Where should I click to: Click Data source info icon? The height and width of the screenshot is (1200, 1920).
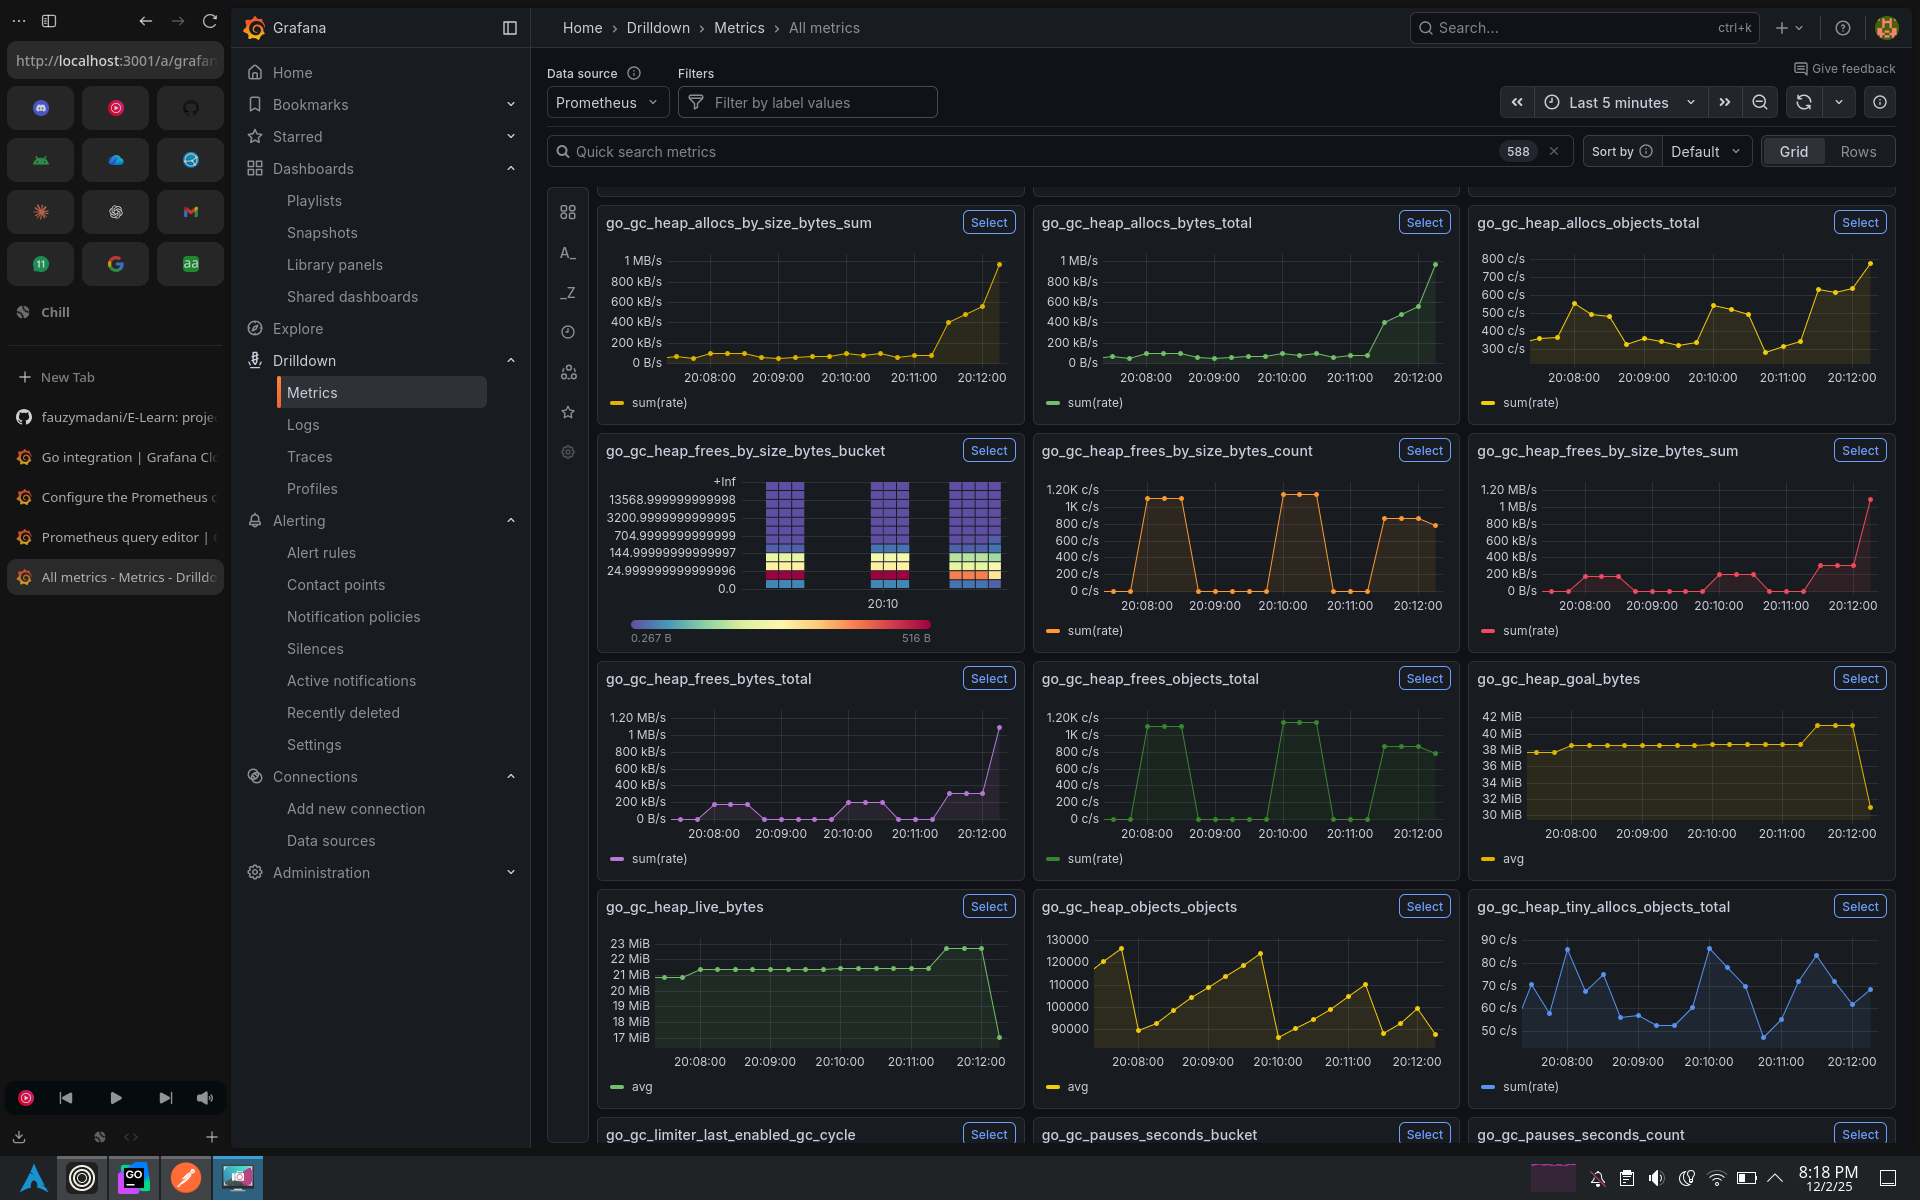(x=634, y=73)
